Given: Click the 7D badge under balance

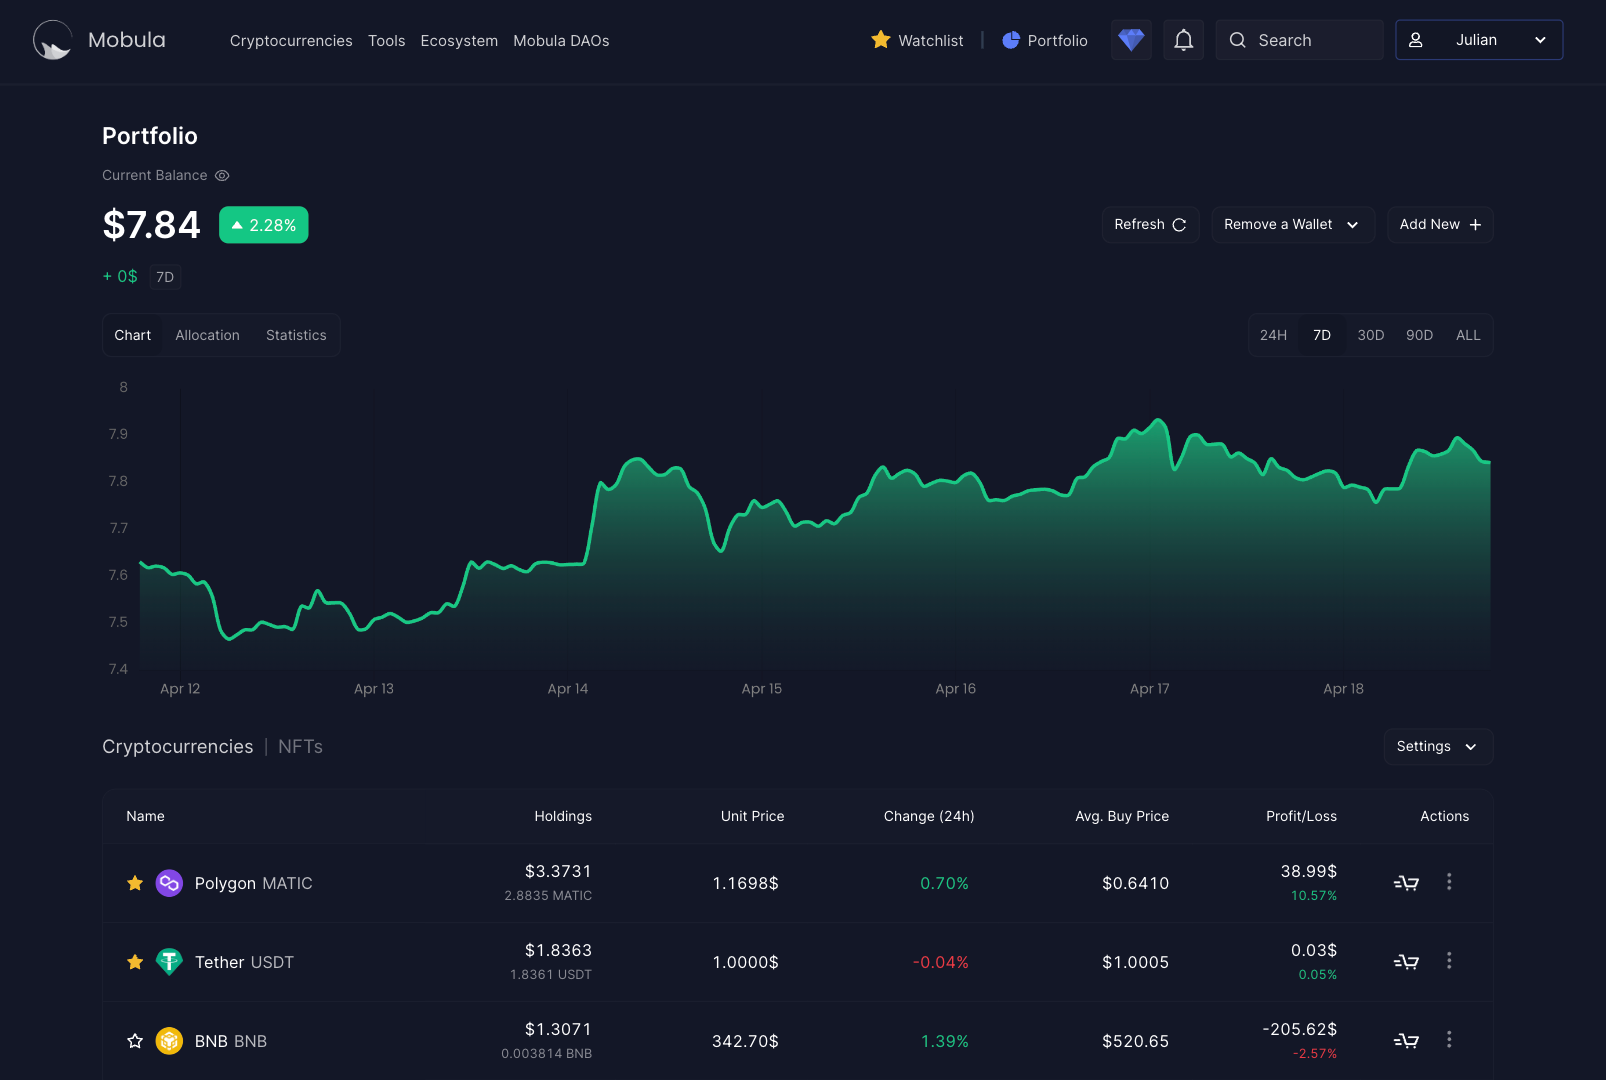Looking at the screenshot, I should point(165,277).
